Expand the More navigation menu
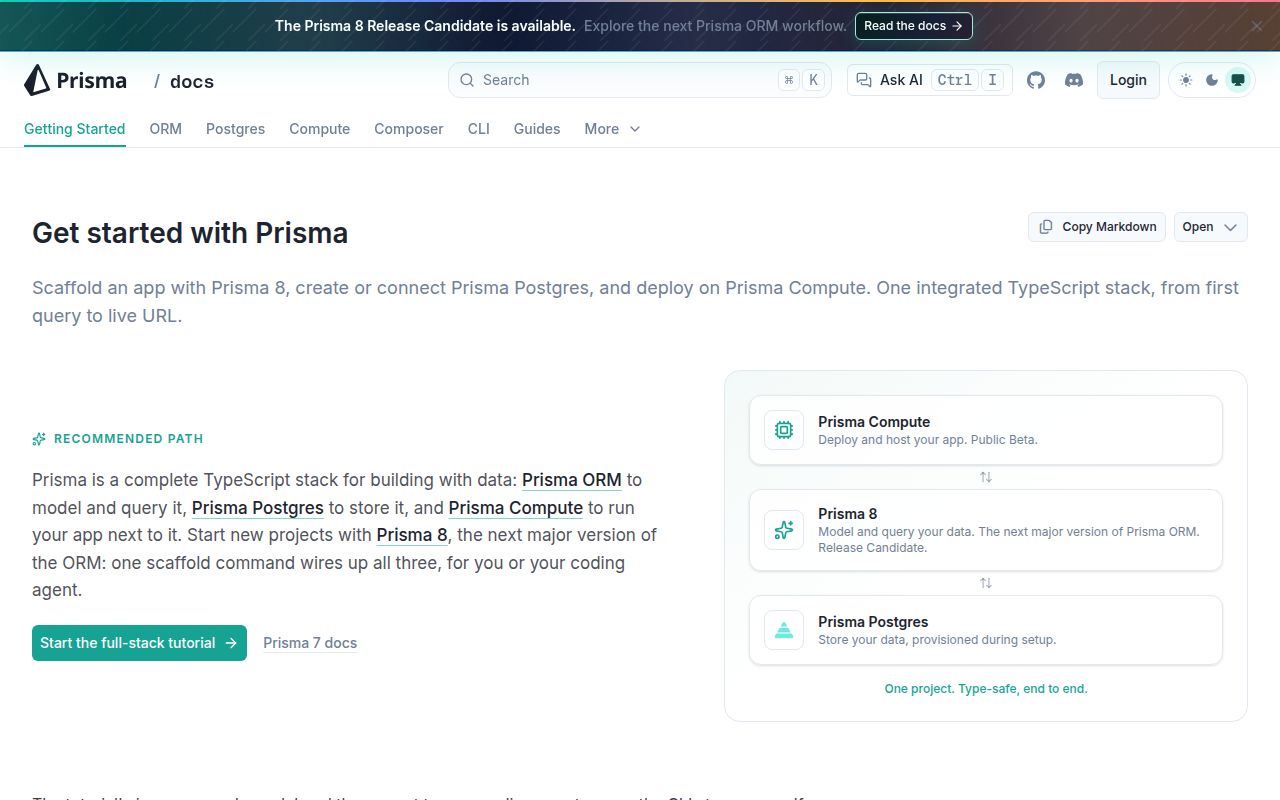 click(612, 129)
